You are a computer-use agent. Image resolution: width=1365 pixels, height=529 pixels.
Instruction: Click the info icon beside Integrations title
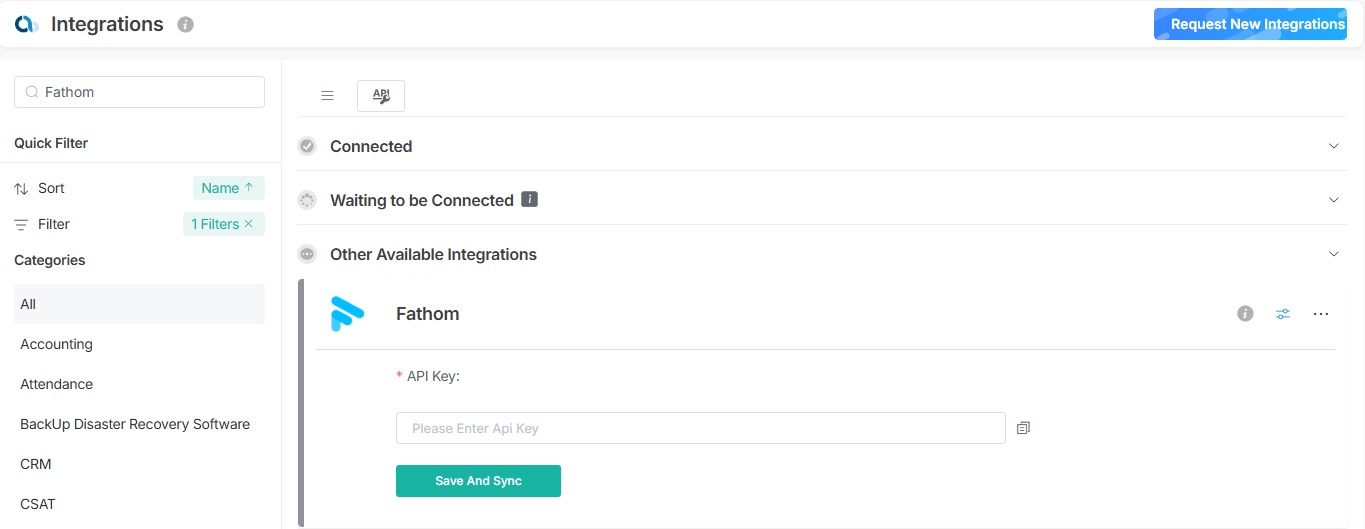[185, 25]
